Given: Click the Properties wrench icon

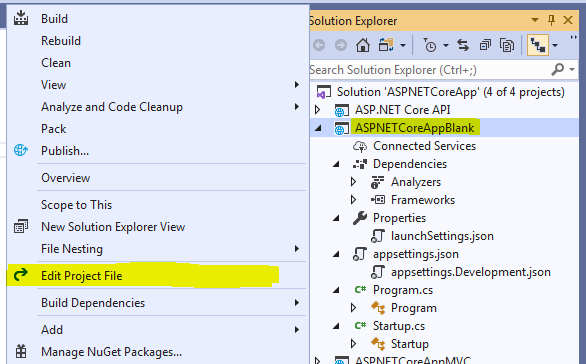Looking at the screenshot, I should 360,218.
